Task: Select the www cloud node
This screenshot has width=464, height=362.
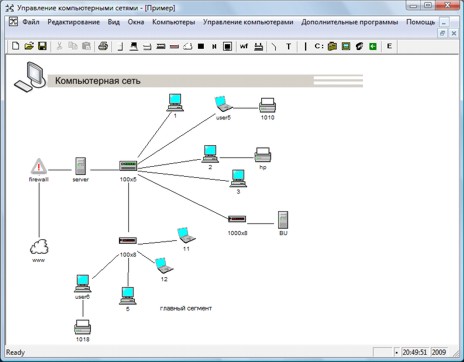Action: [39, 247]
